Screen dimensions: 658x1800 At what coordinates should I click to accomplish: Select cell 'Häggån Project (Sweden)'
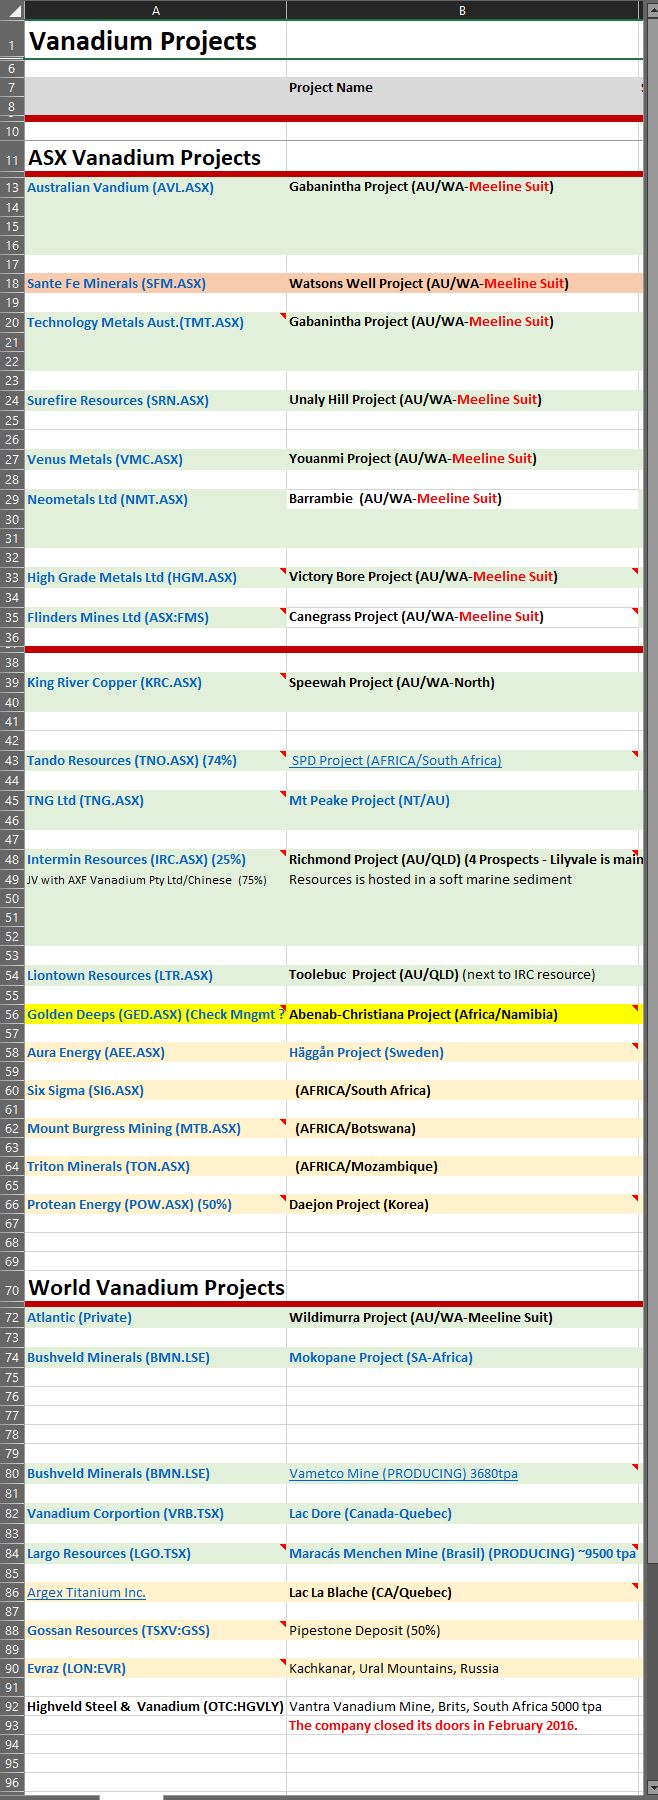tap(463, 1052)
